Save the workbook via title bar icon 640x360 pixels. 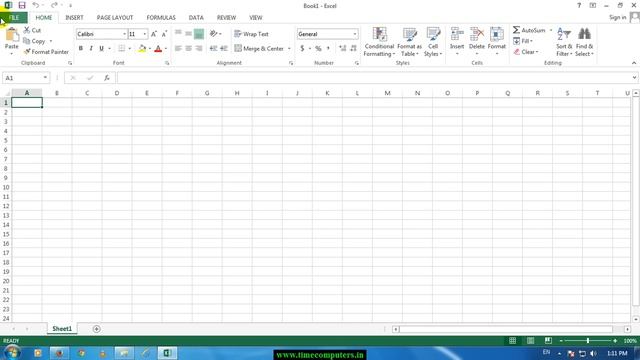[x=22, y=6]
